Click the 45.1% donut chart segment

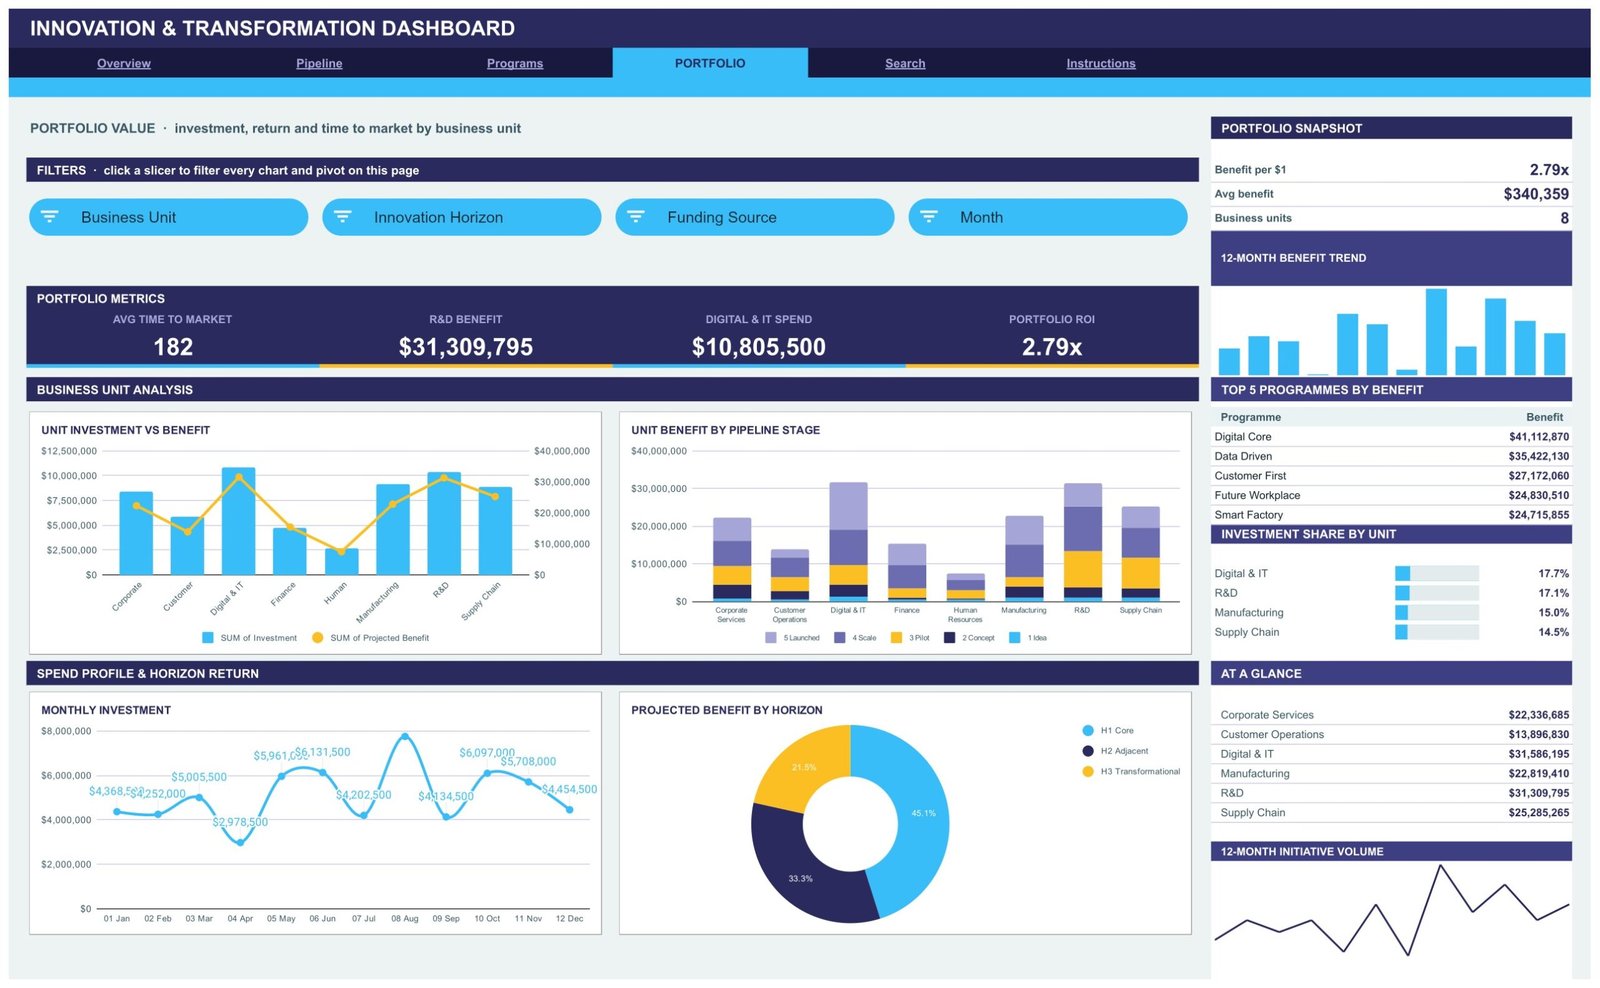(922, 813)
